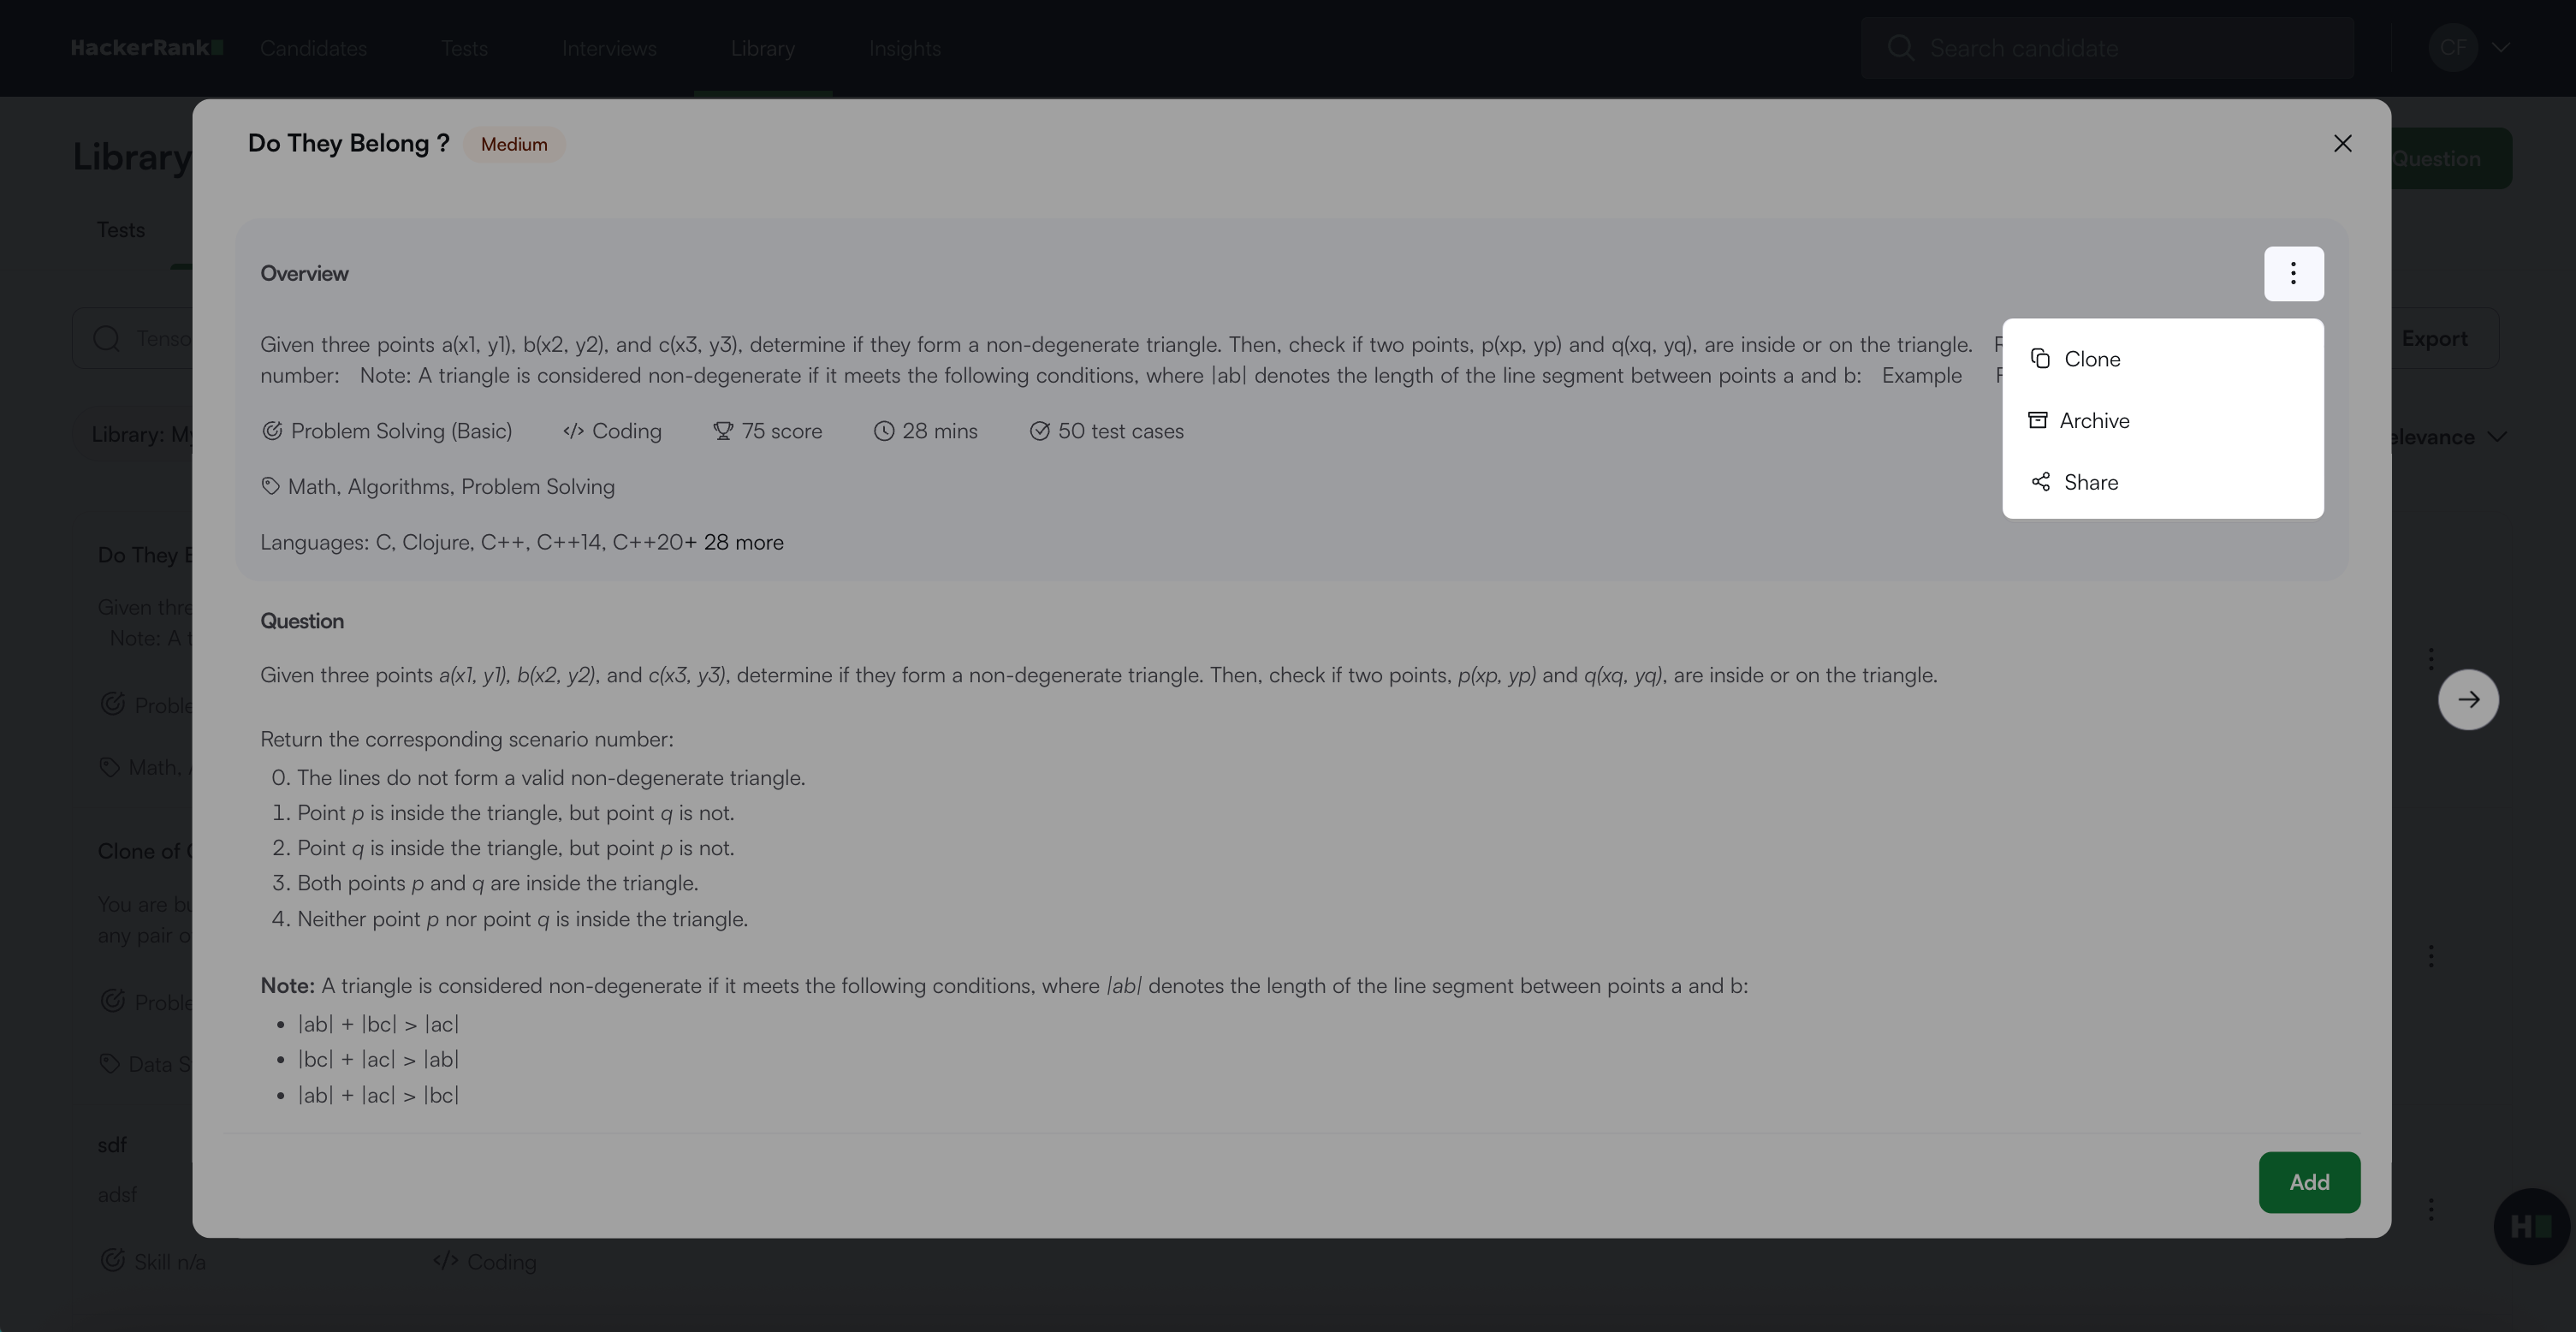Choose Archive in the options menu

[2093, 421]
